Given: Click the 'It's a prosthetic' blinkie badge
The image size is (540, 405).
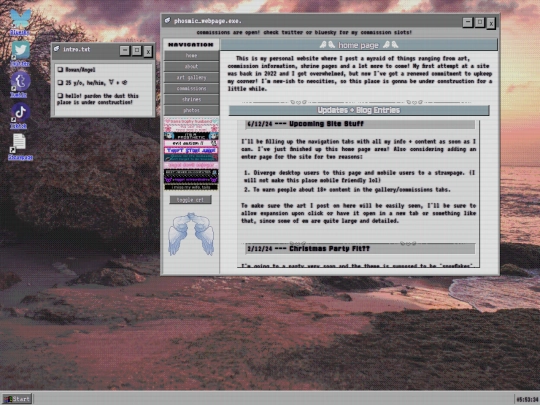Looking at the screenshot, I should pyautogui.click(x=191, y=136).
